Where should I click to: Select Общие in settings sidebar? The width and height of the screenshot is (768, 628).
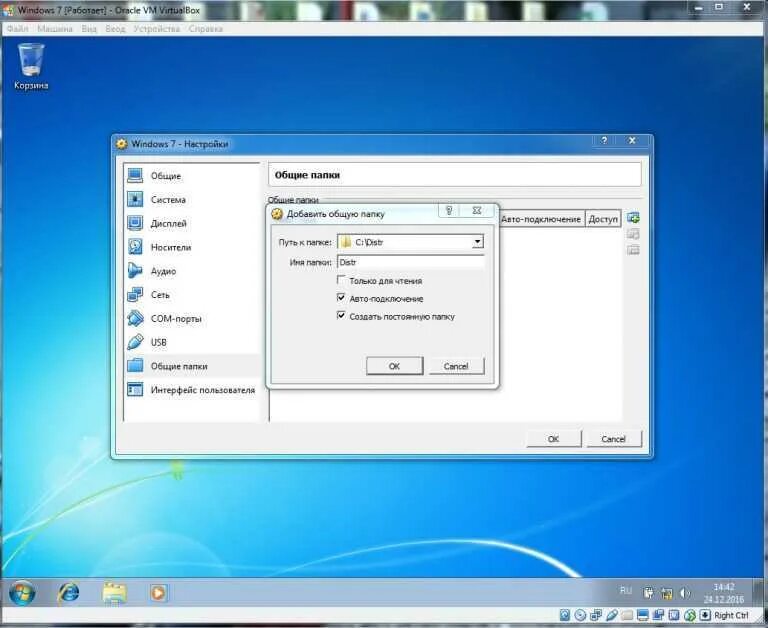[192, 176]
